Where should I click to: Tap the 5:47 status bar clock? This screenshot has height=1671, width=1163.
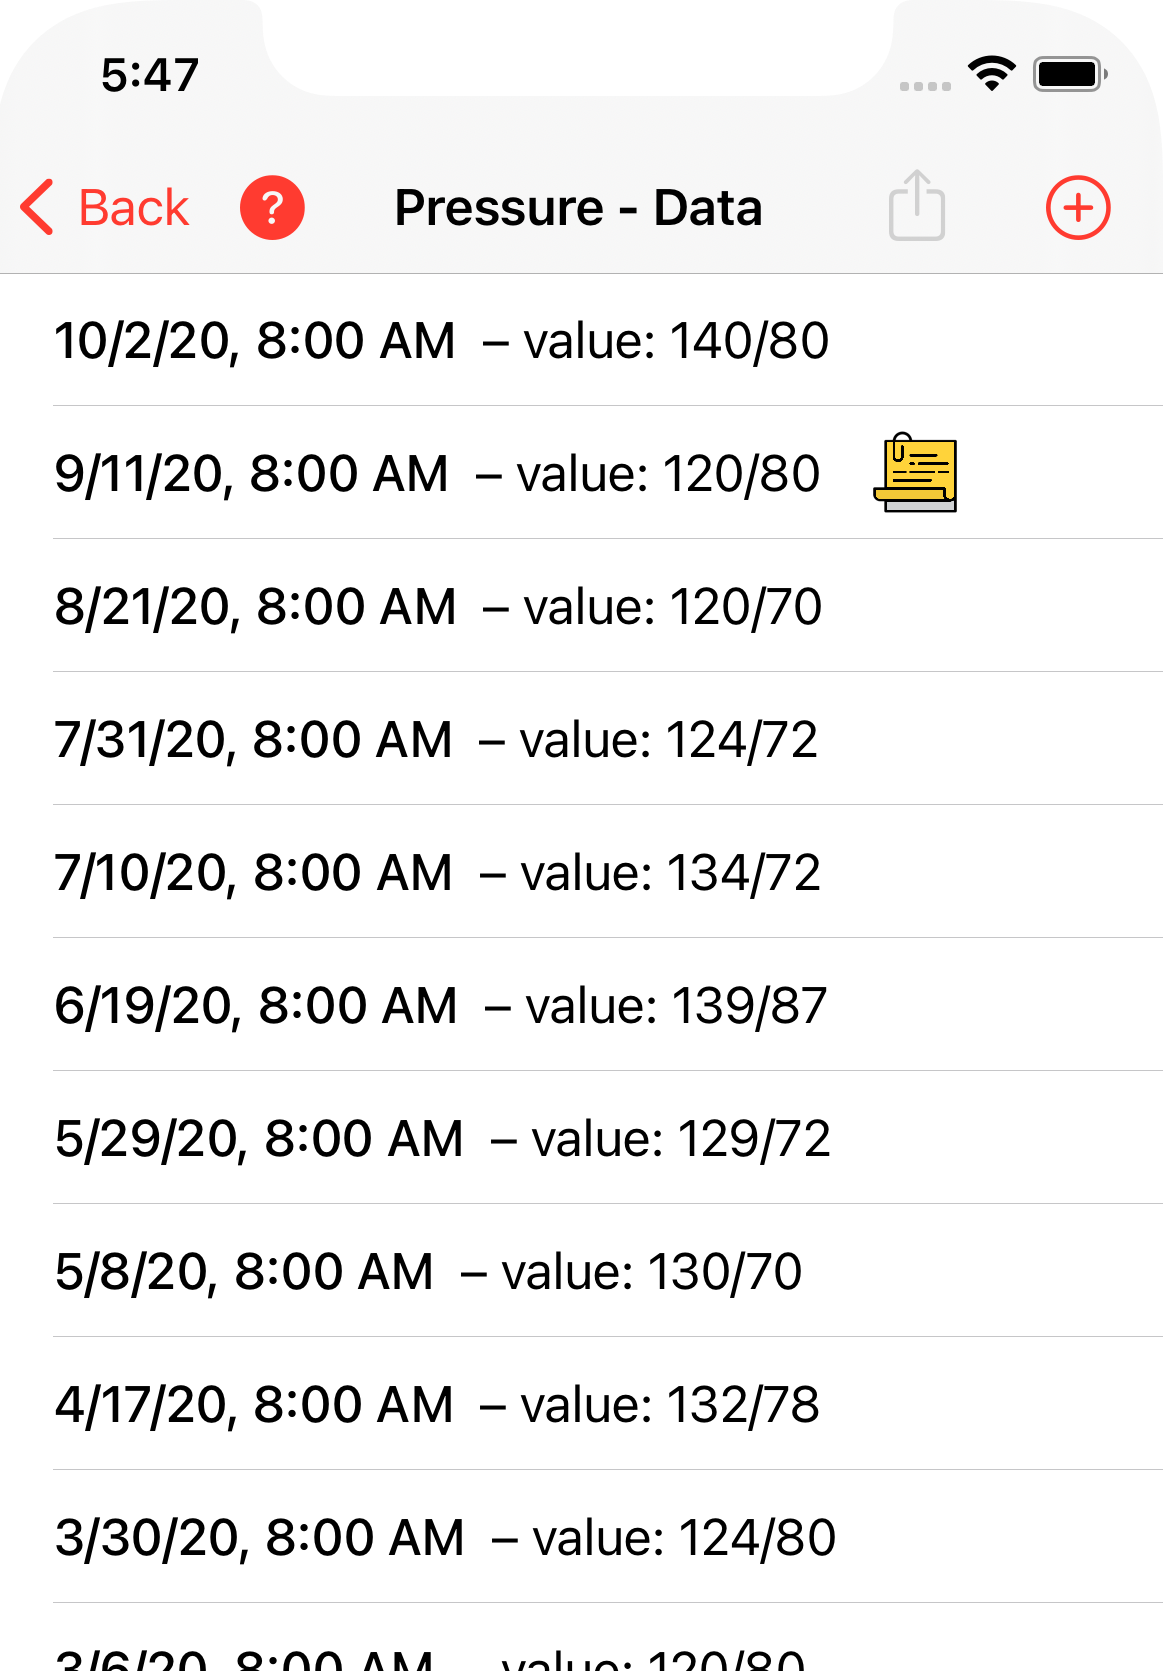click(x=150, y=75)
